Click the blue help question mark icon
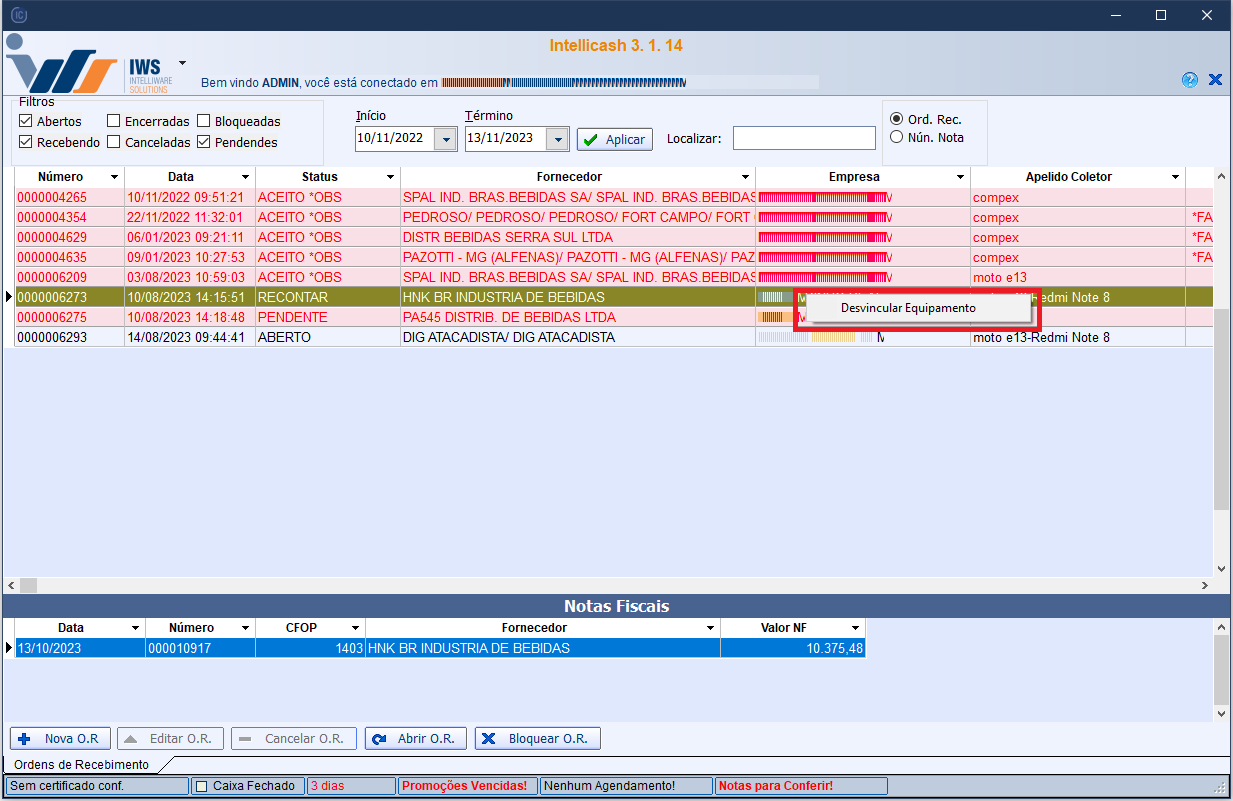This screenshot has width=1233, height=801. 1189,80
